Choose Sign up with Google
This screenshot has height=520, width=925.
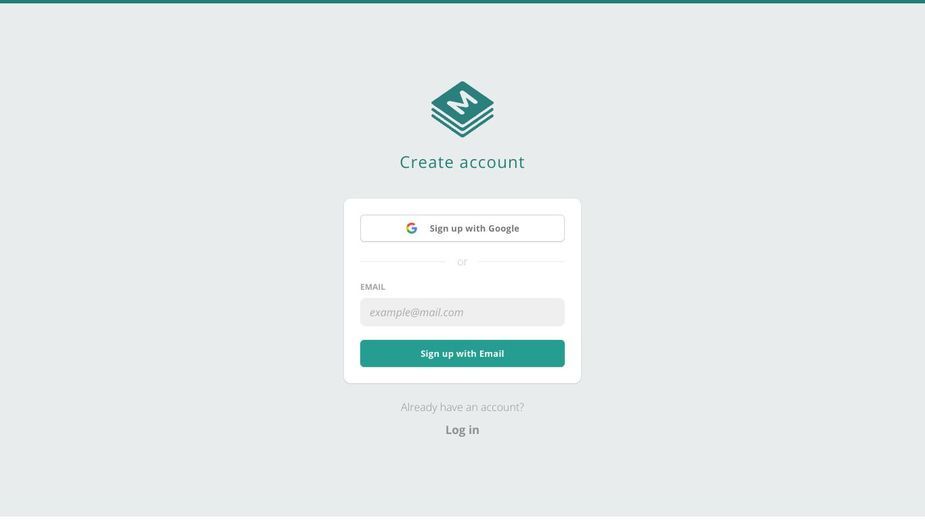click(462, 228)
